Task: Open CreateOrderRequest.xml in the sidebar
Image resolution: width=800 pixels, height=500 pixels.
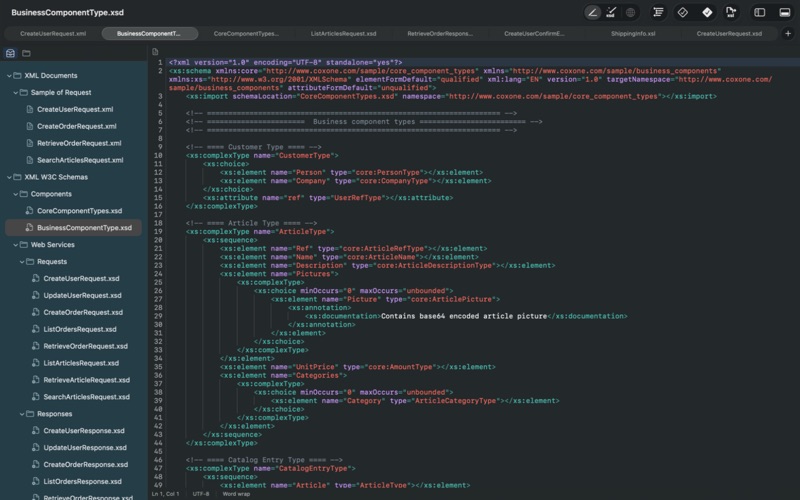Action: pos(77,126)
